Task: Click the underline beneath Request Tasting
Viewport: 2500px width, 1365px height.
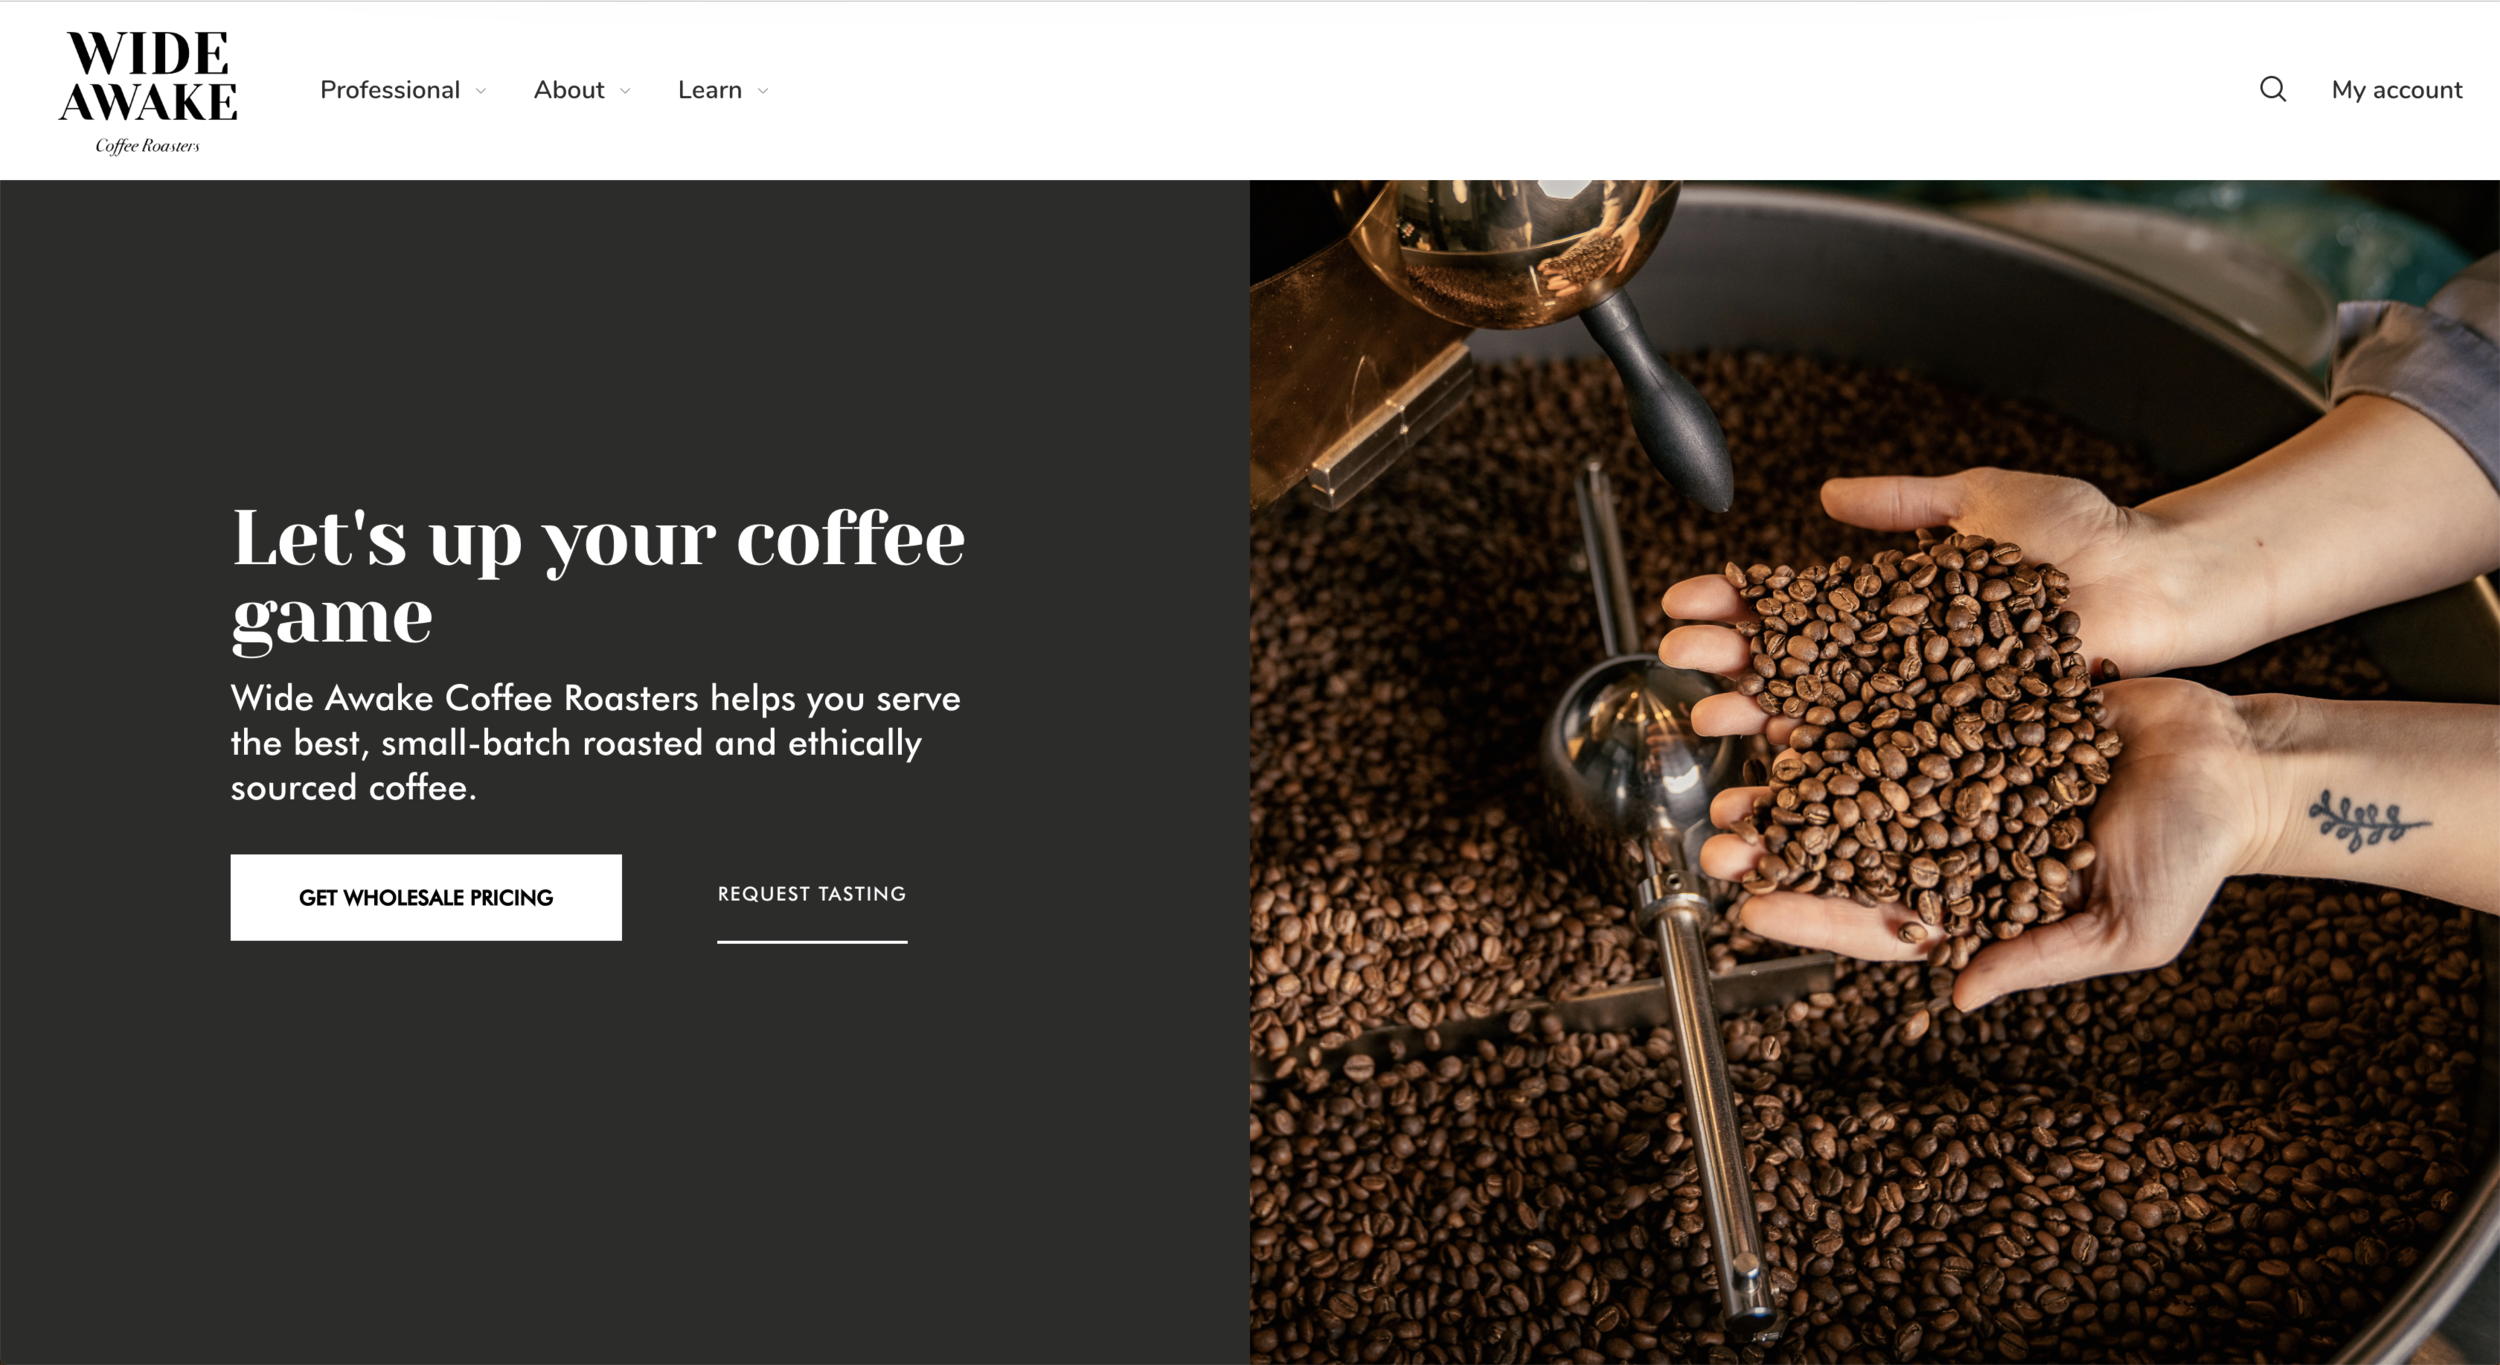Action: 812,941
